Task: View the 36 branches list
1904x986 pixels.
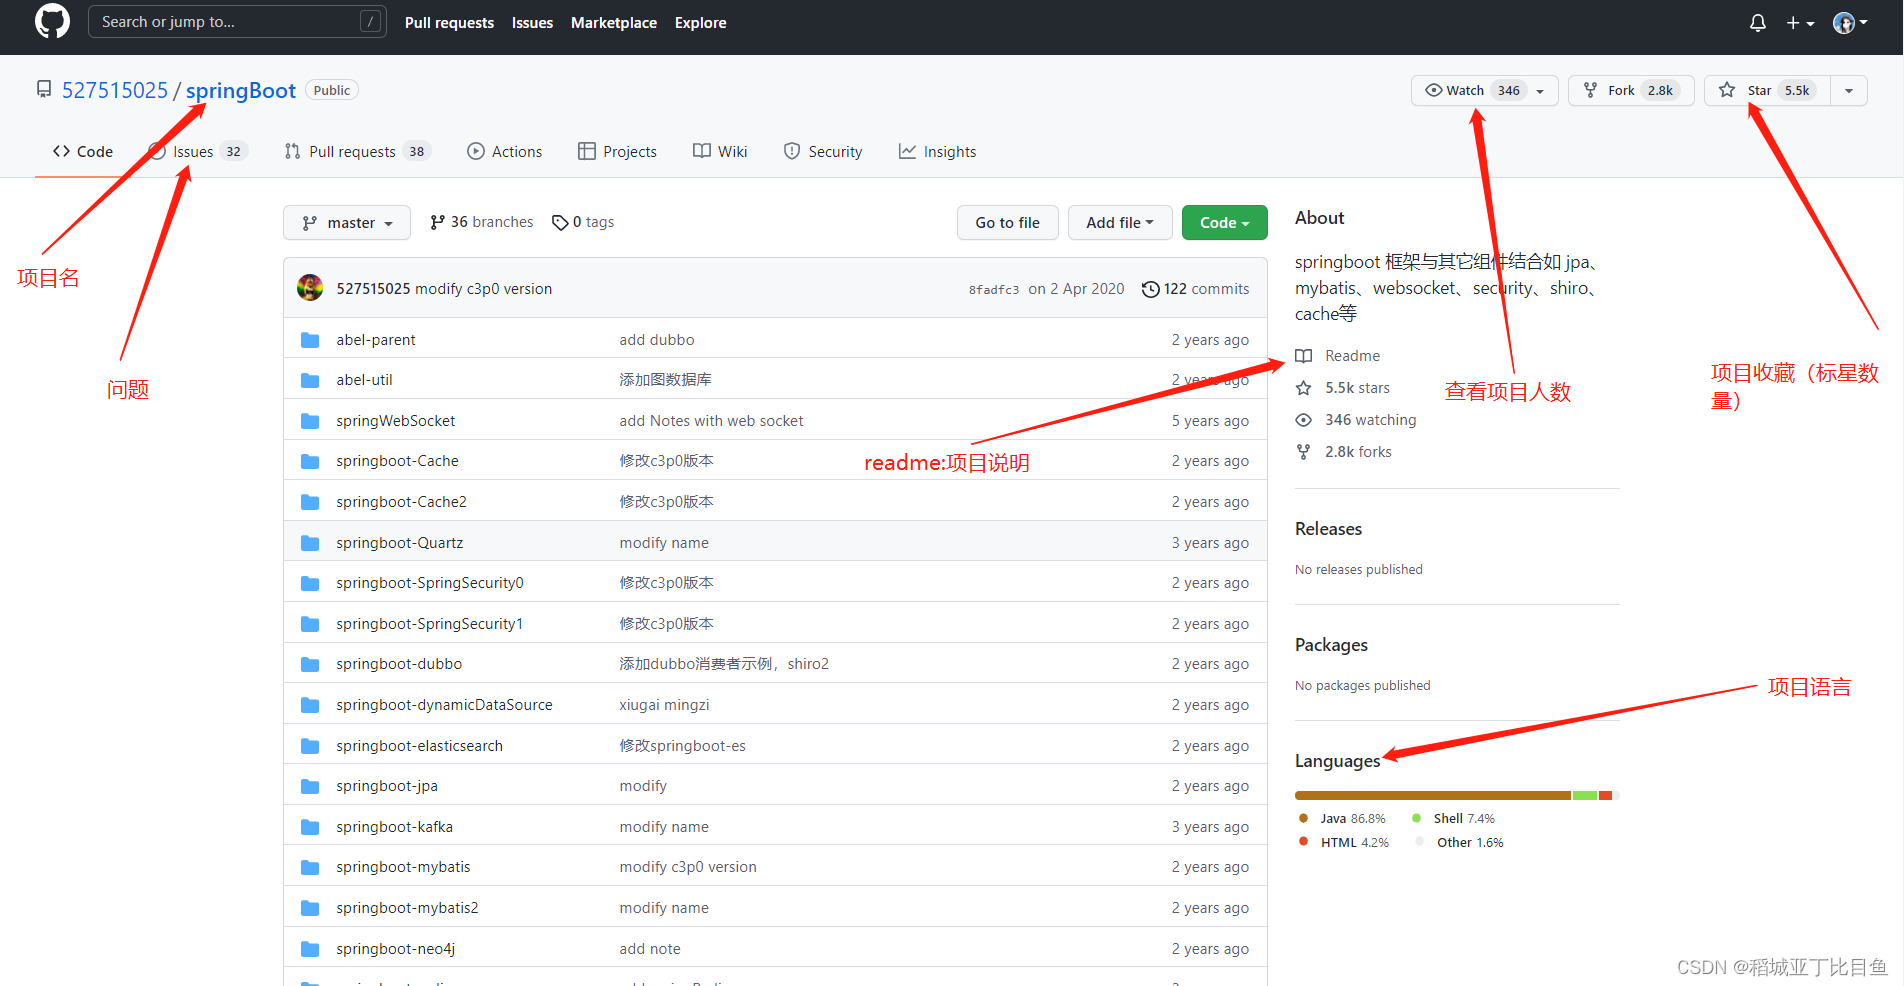Action: [482, 222]
